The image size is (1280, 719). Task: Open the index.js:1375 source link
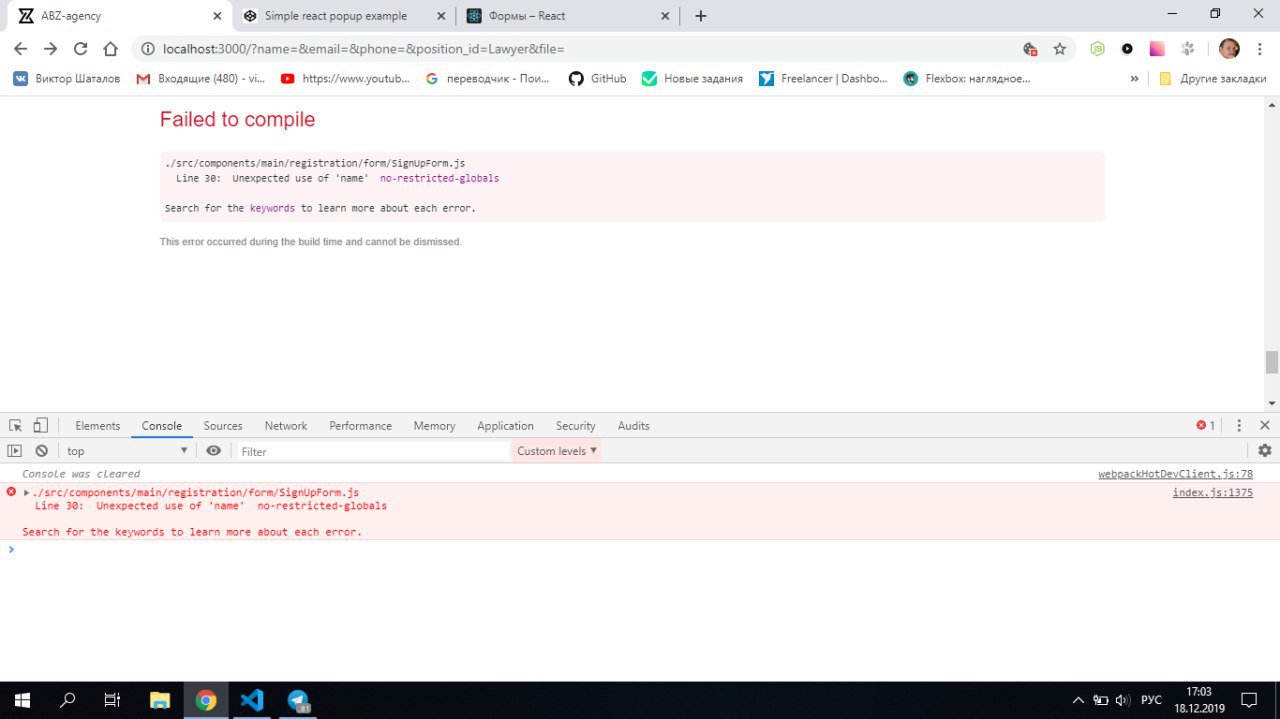(1212, 492)
